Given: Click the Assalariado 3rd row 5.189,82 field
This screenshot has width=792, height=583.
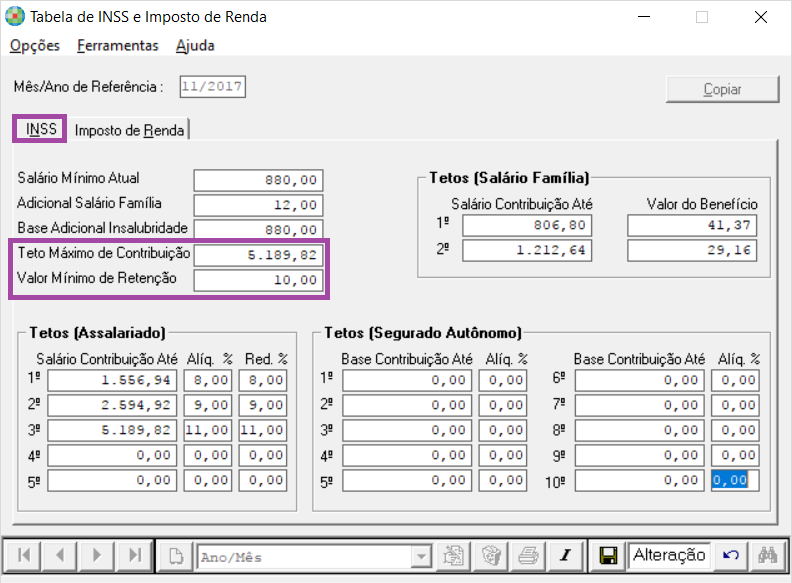Looking at the screenshot, I should (112, 430).
